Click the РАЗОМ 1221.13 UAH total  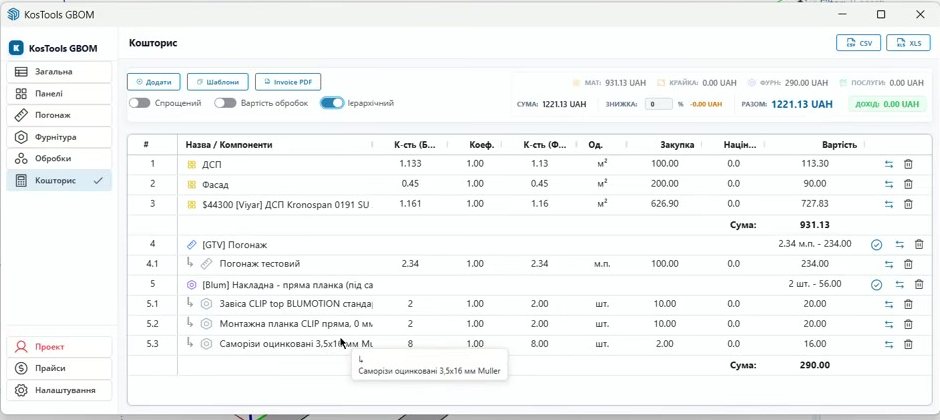pos(787,104)
